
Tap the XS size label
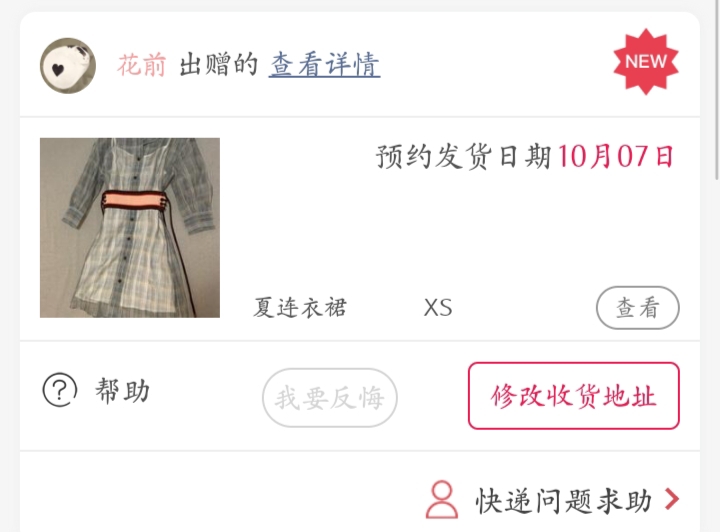point(438,307)
